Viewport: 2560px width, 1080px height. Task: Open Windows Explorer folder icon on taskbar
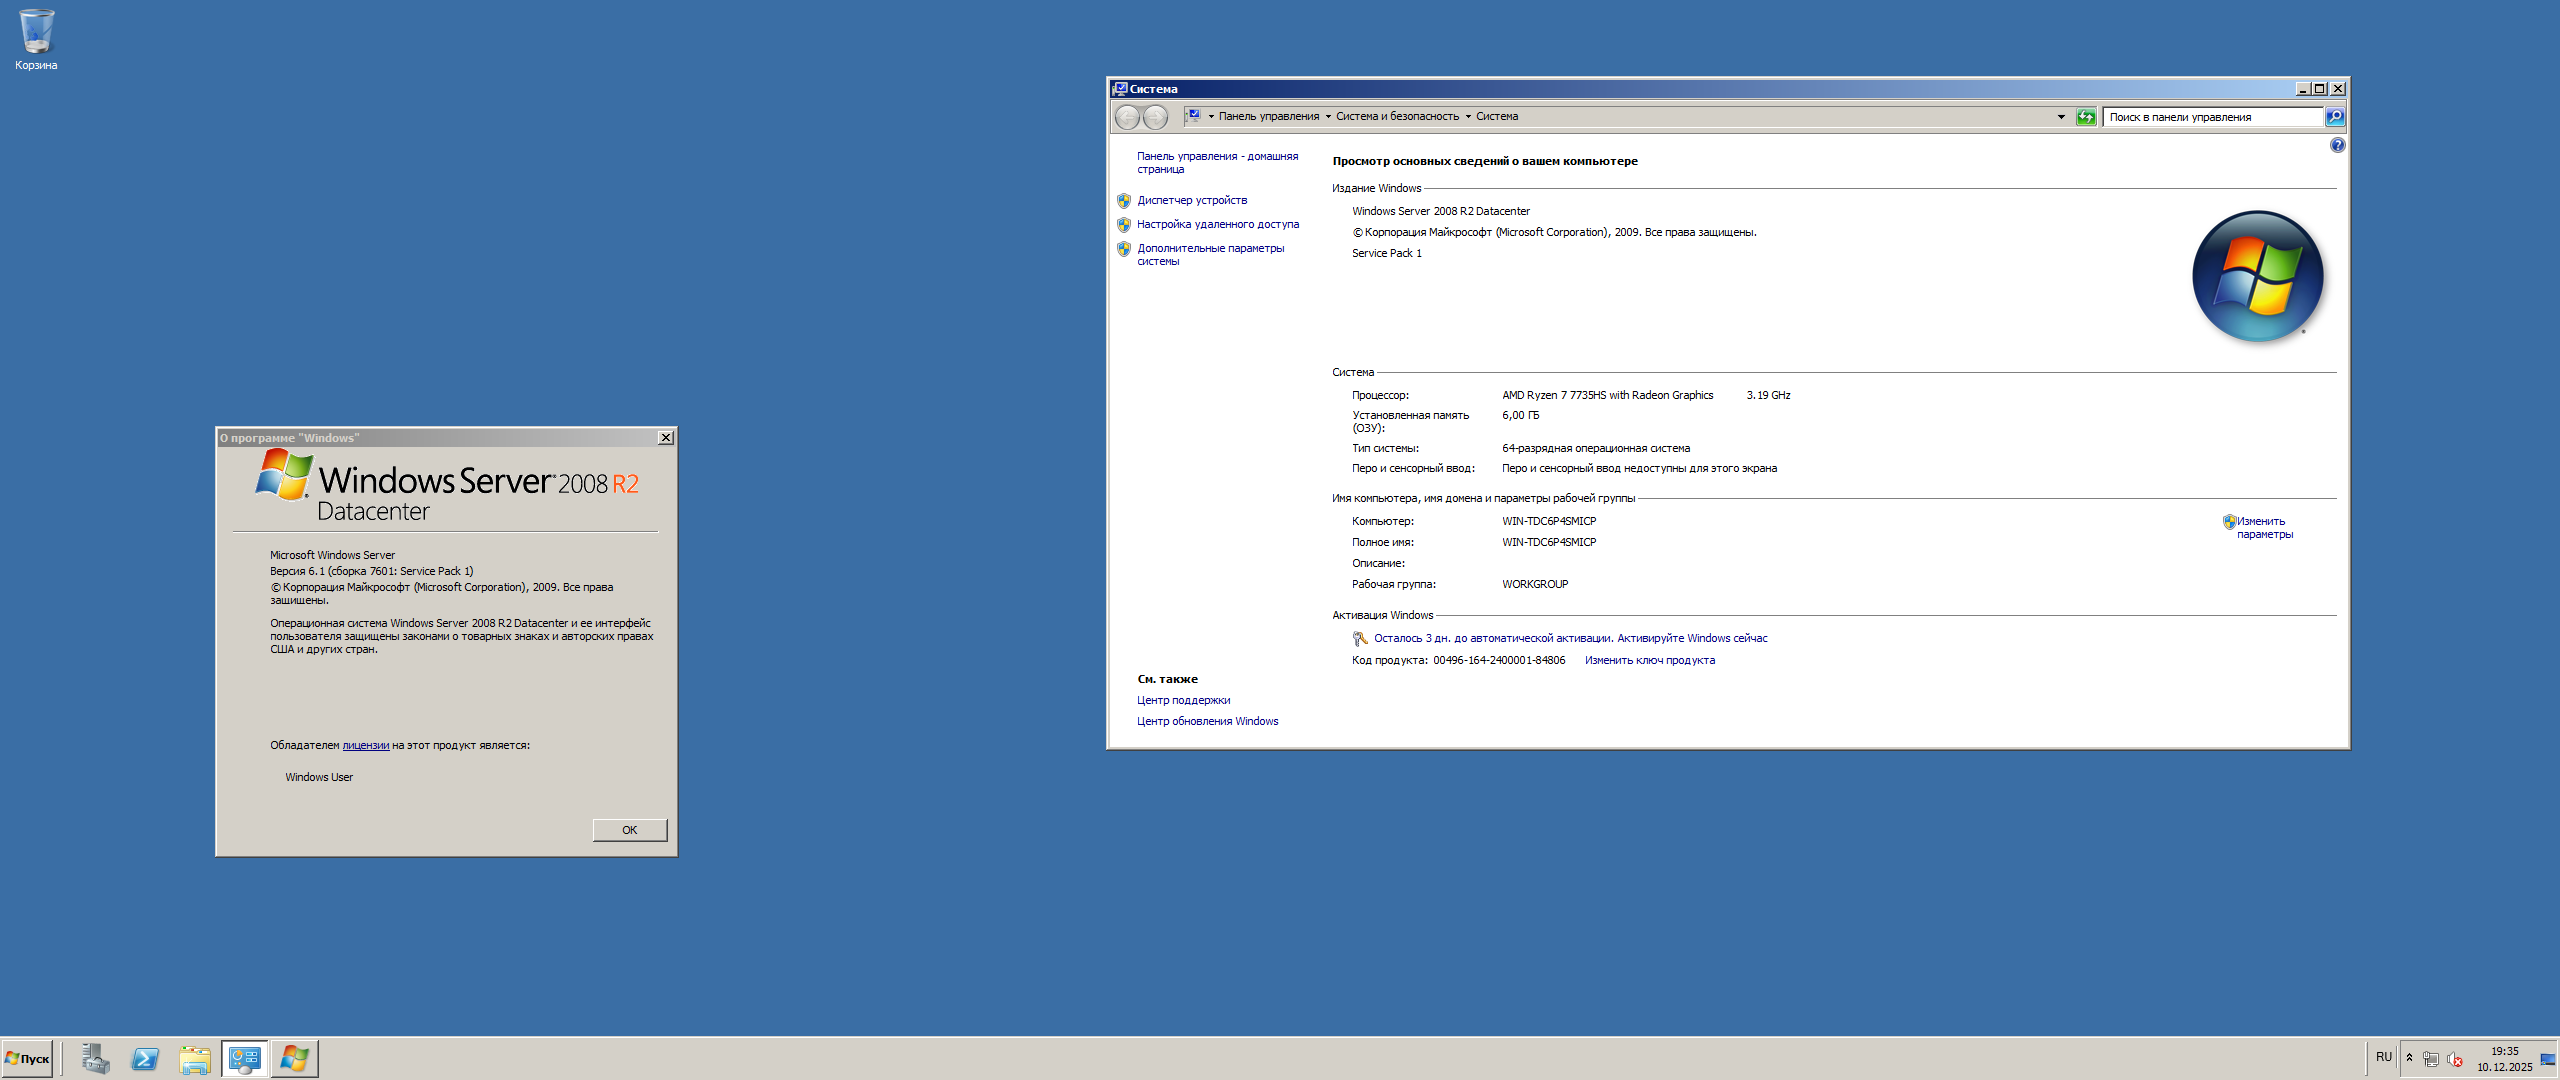[195, 1058]
